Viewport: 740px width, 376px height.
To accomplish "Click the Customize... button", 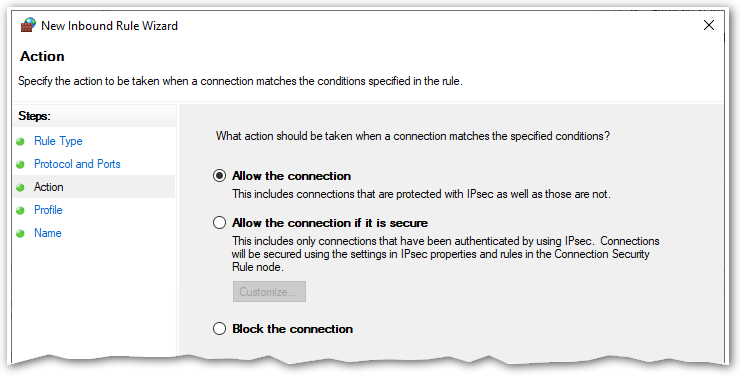I will click(x=269, y=292).
